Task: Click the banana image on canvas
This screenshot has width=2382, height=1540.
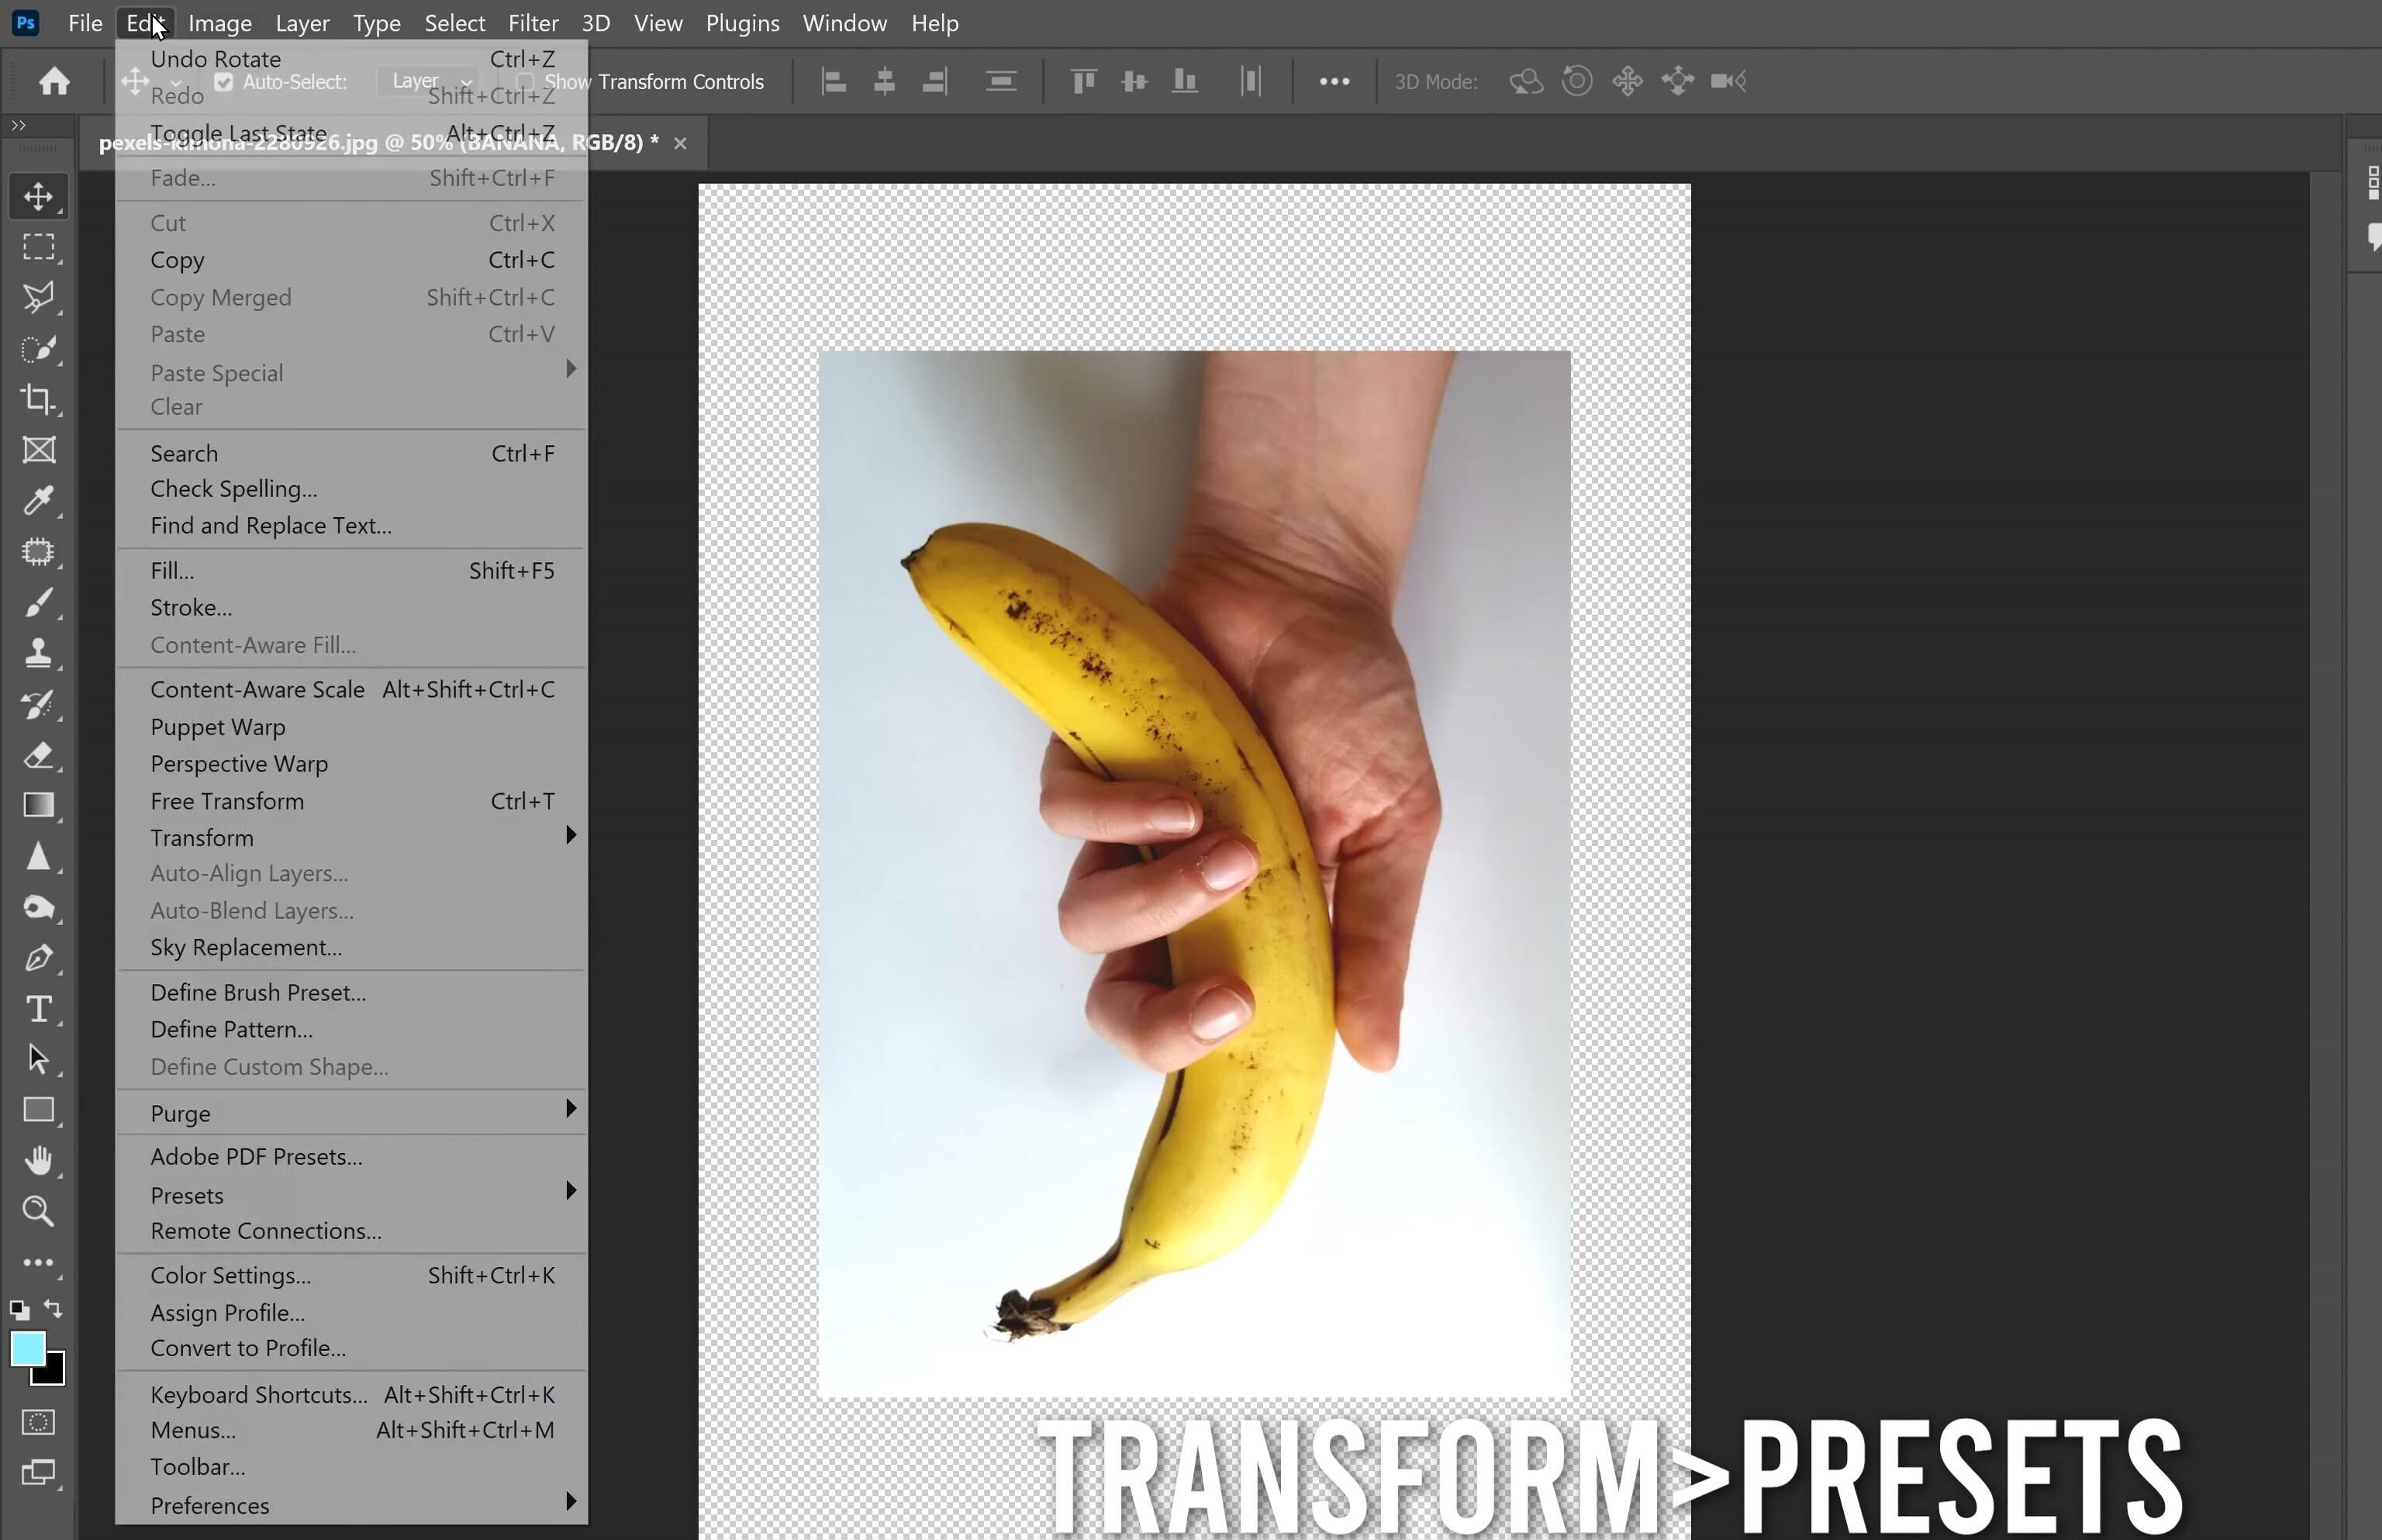Action: click(x=1194, y=872)
